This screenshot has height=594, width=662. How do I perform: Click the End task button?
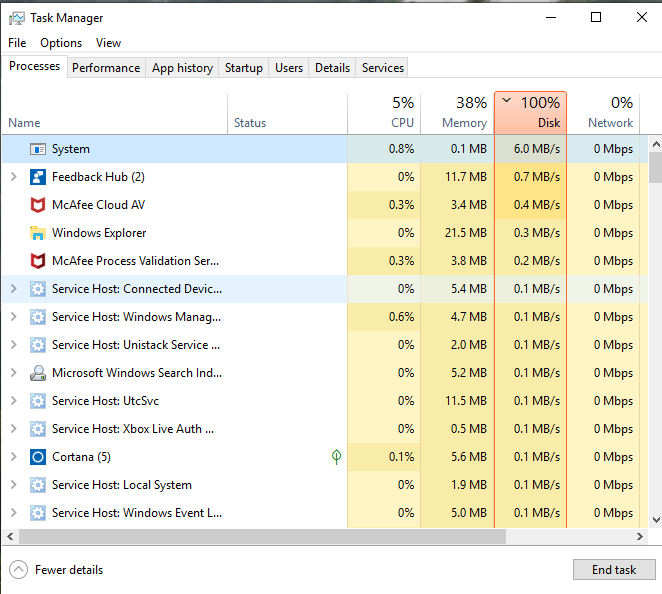[614, 570]
